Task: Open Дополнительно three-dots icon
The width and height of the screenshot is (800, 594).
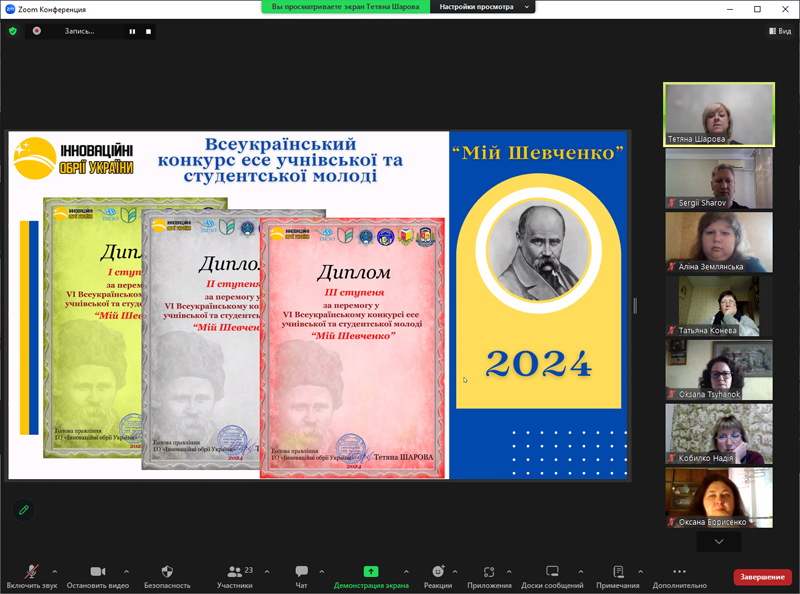Action: (x=679, y=572)
